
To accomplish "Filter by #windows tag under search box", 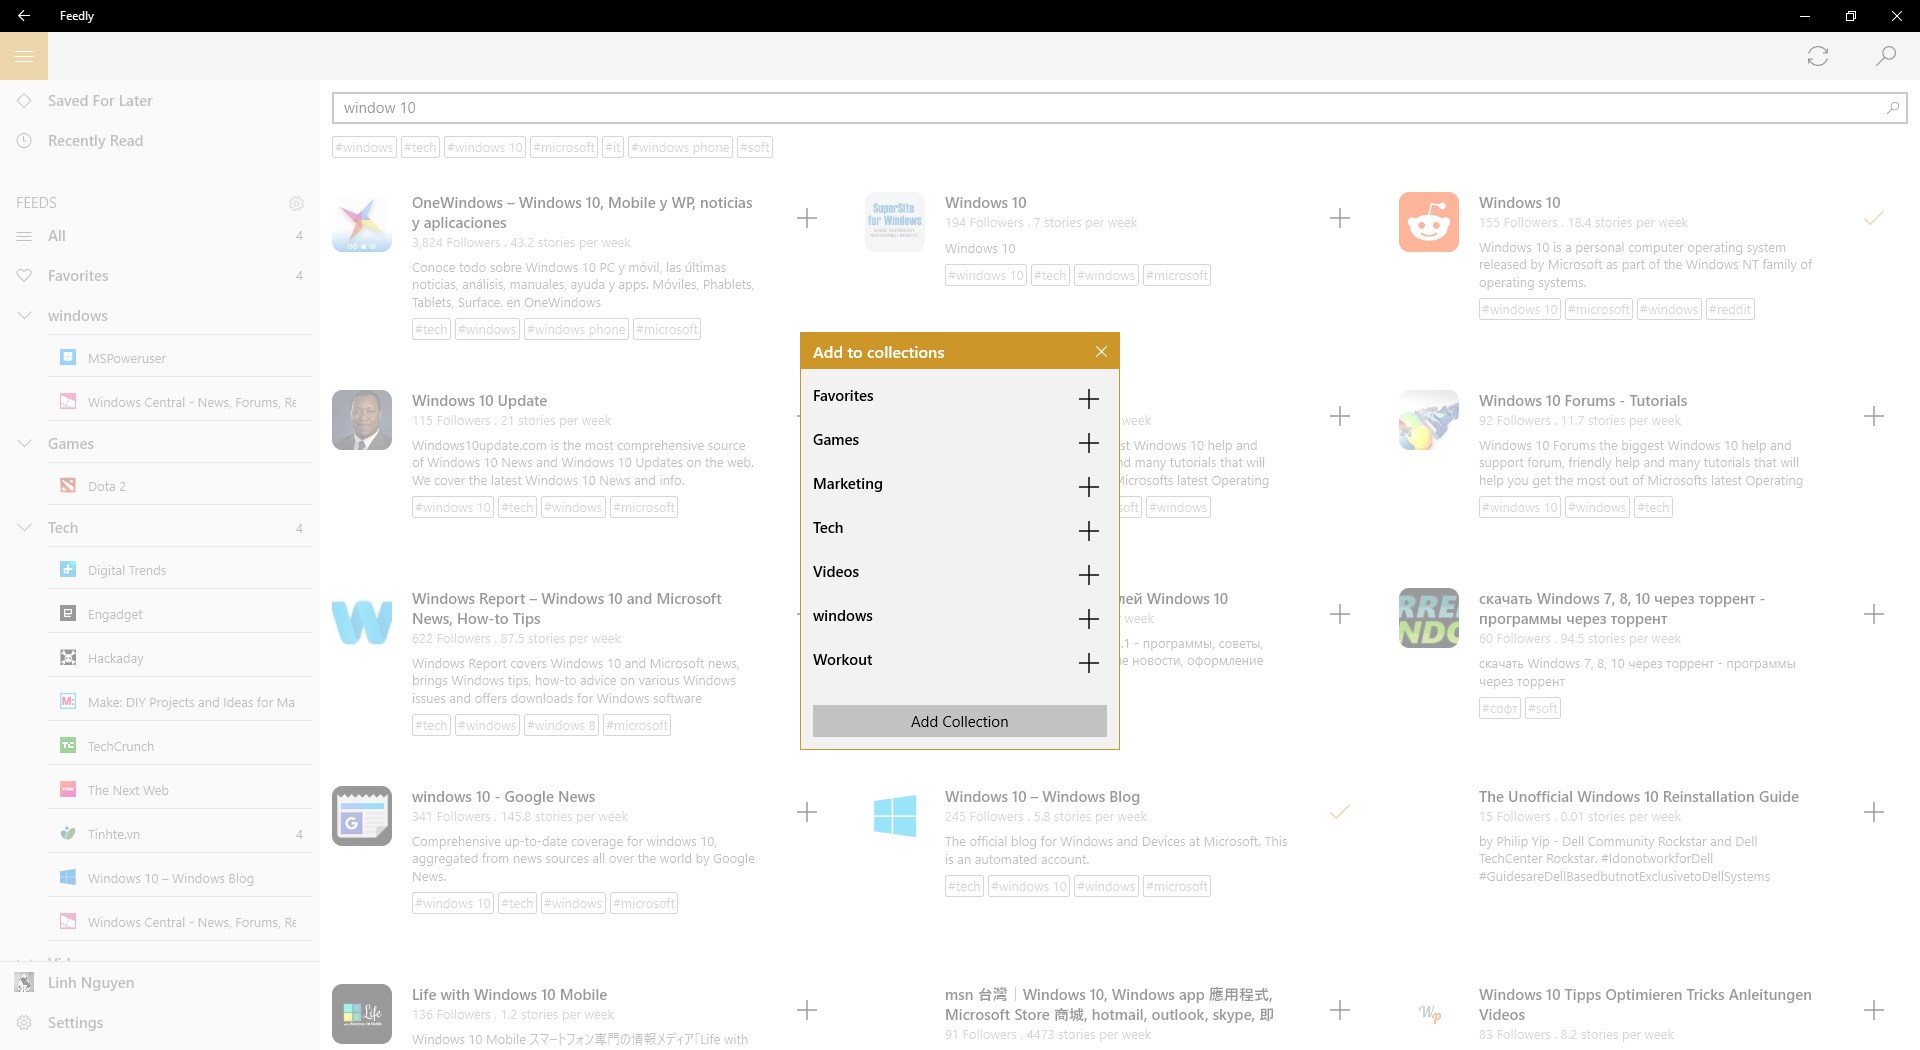I will (x=364, y=147).
